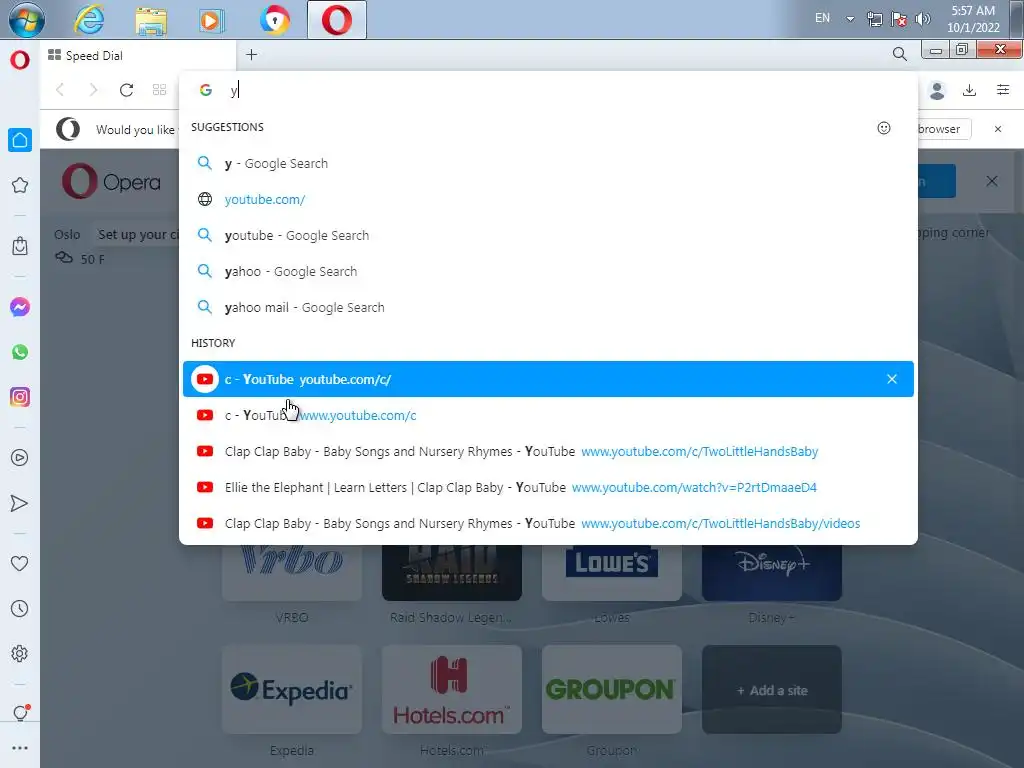
Task: Open the user profile account icon
Action: click(937, 90)
